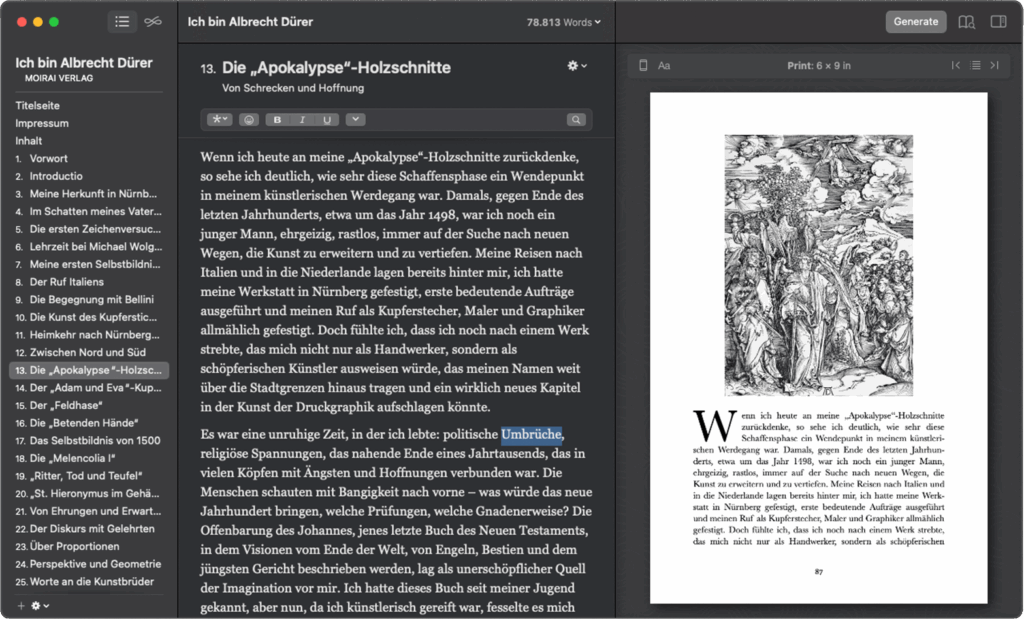The image size is (1024, 619).
Task: Insert a symbol with the emoji button
Action: tap(249, 119)
